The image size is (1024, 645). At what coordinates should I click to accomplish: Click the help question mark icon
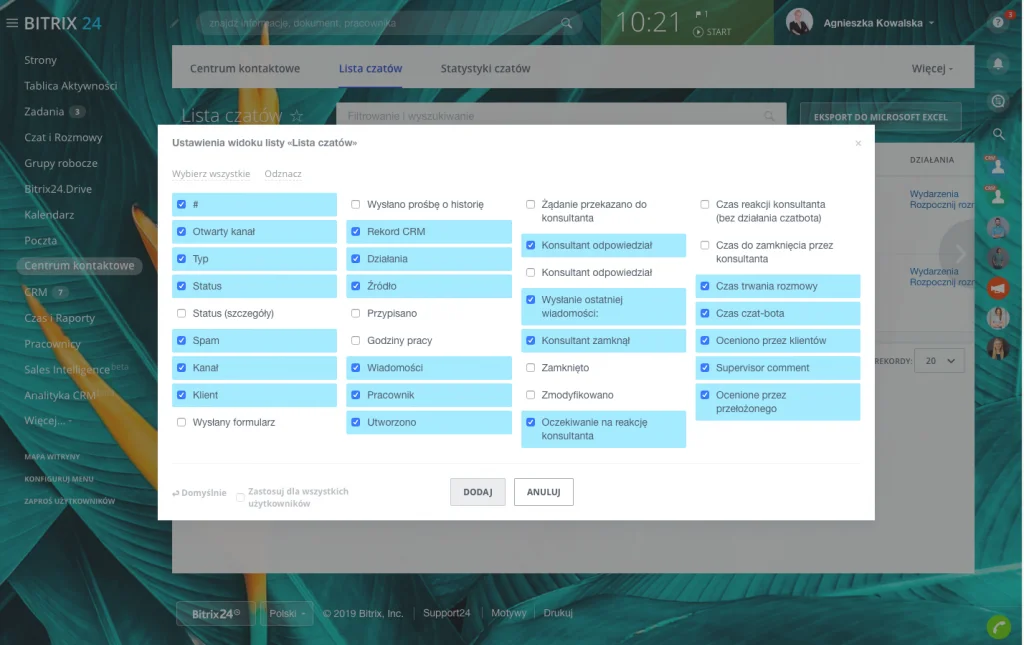point(997,23)
